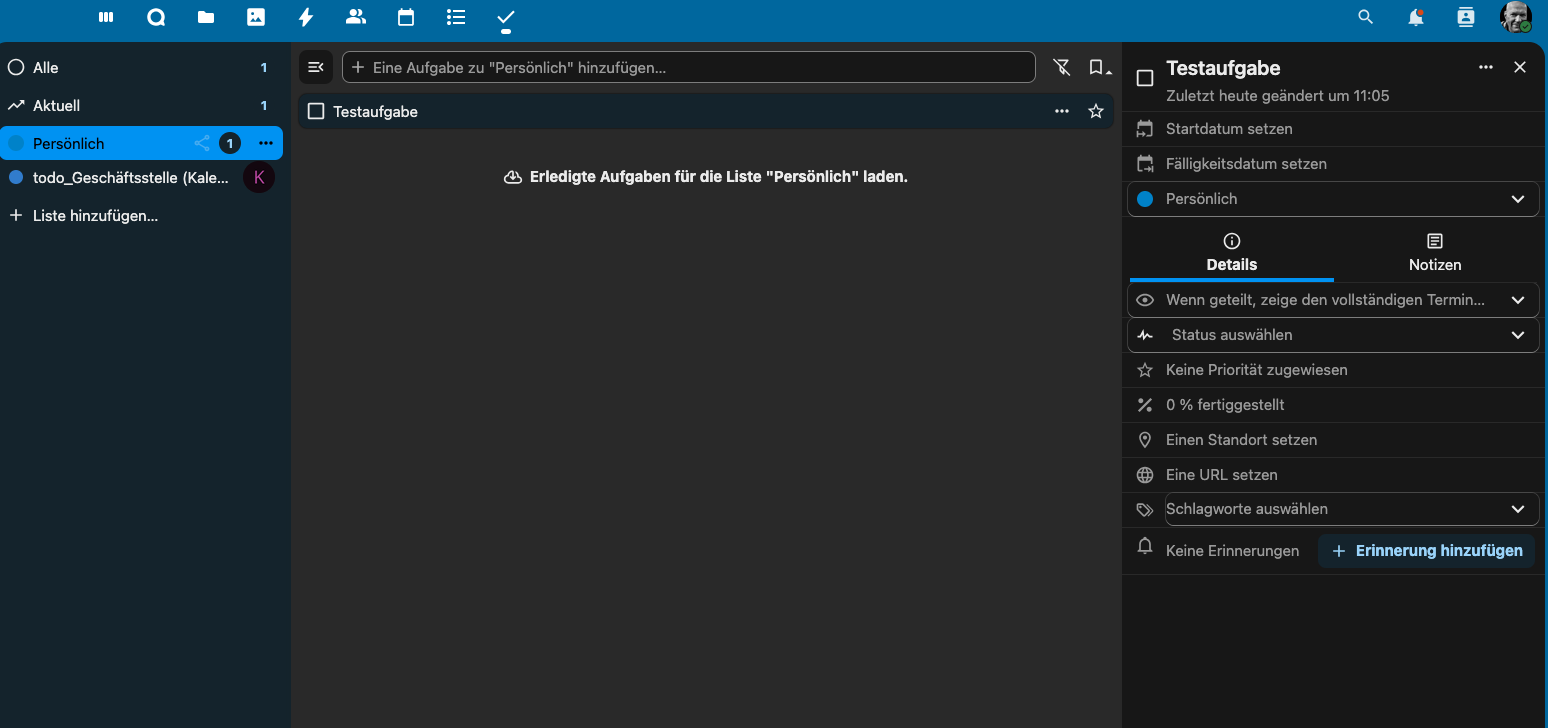The width and height of the screenshot is (1548, 728).
Task: Load completed tasks for Persönlich list
Action: (x=706, y=177)
